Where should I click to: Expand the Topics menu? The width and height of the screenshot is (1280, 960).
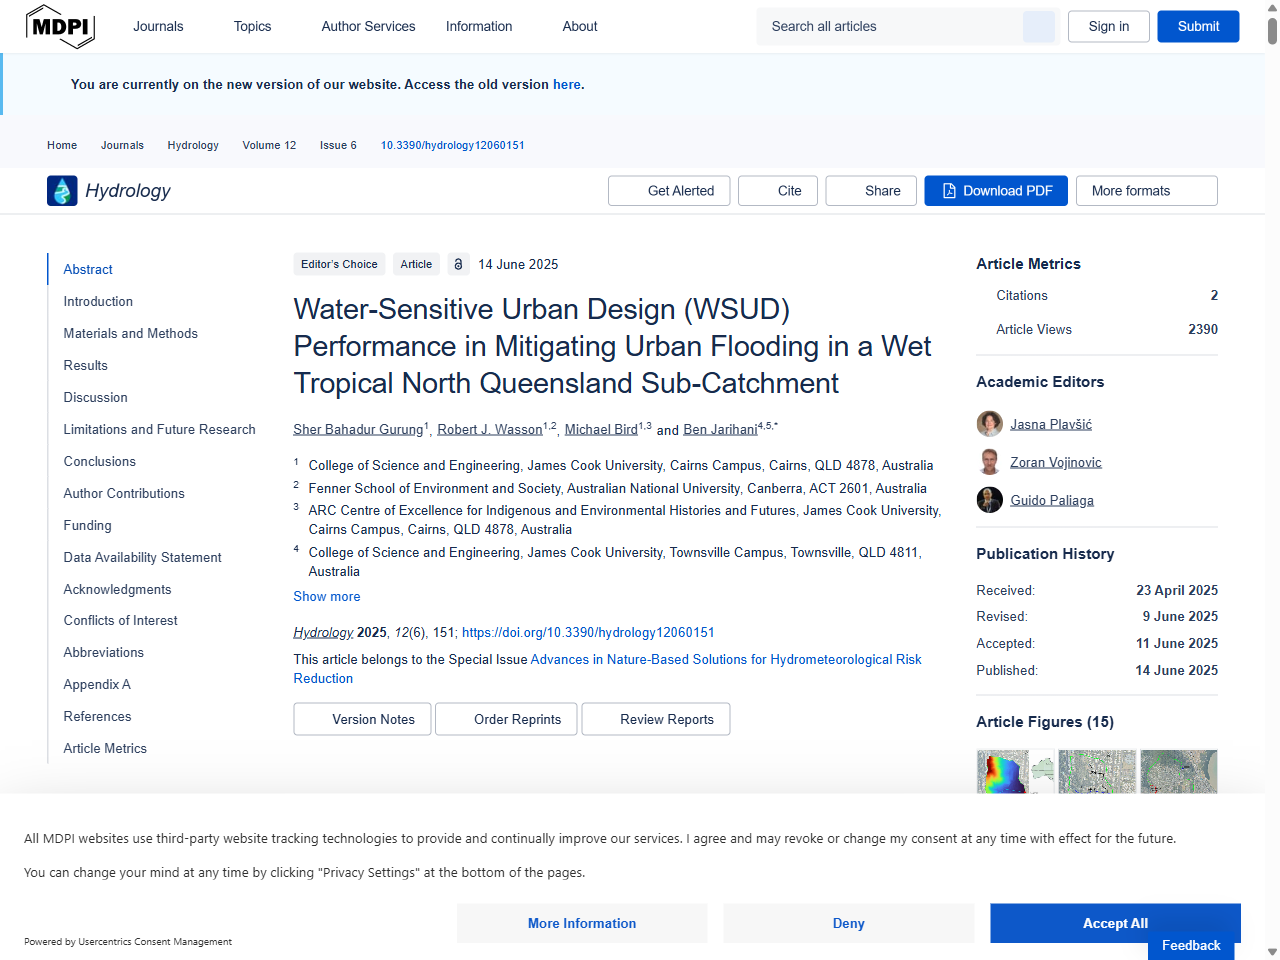coord(251,26)
